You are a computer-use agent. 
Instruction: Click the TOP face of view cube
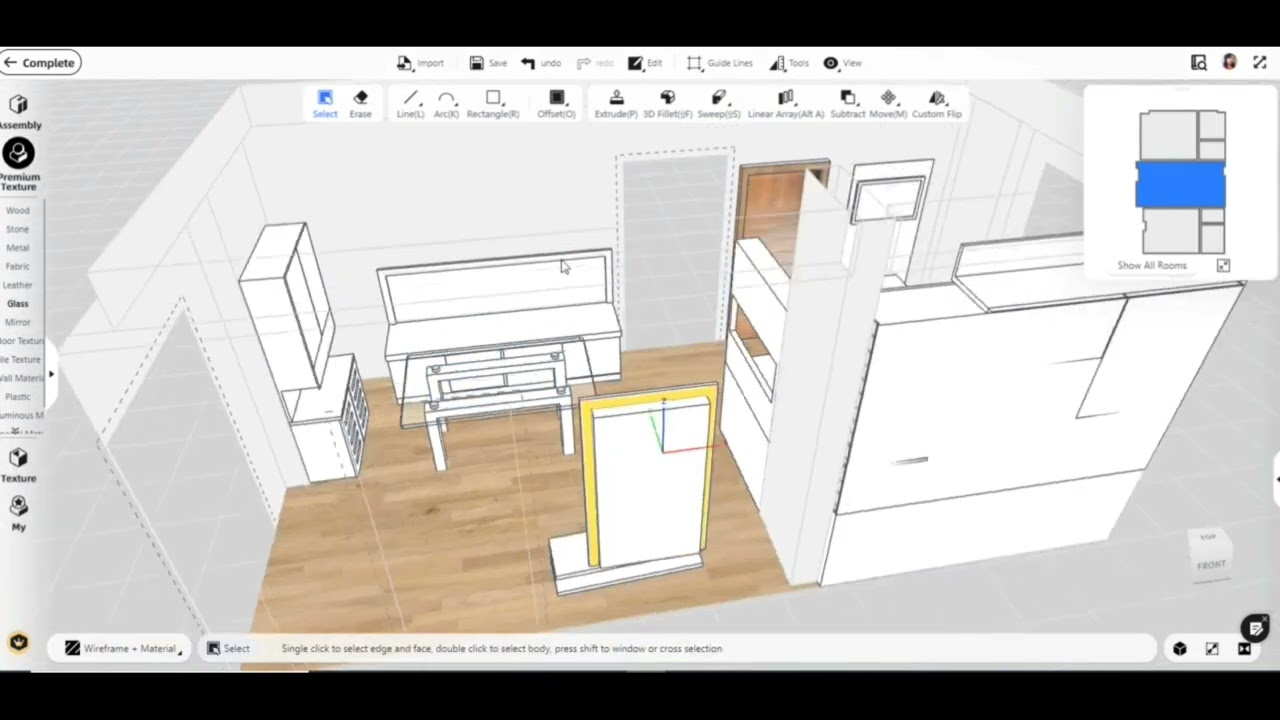(1208, 538)
